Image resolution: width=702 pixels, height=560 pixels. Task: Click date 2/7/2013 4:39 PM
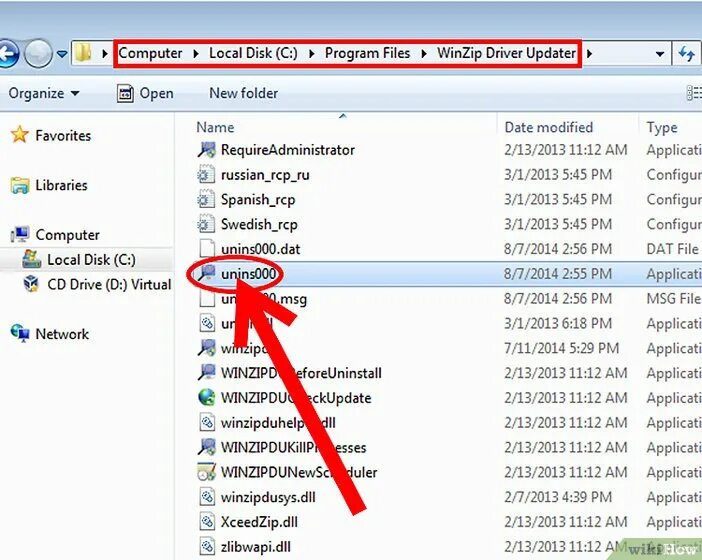[558, 496]
